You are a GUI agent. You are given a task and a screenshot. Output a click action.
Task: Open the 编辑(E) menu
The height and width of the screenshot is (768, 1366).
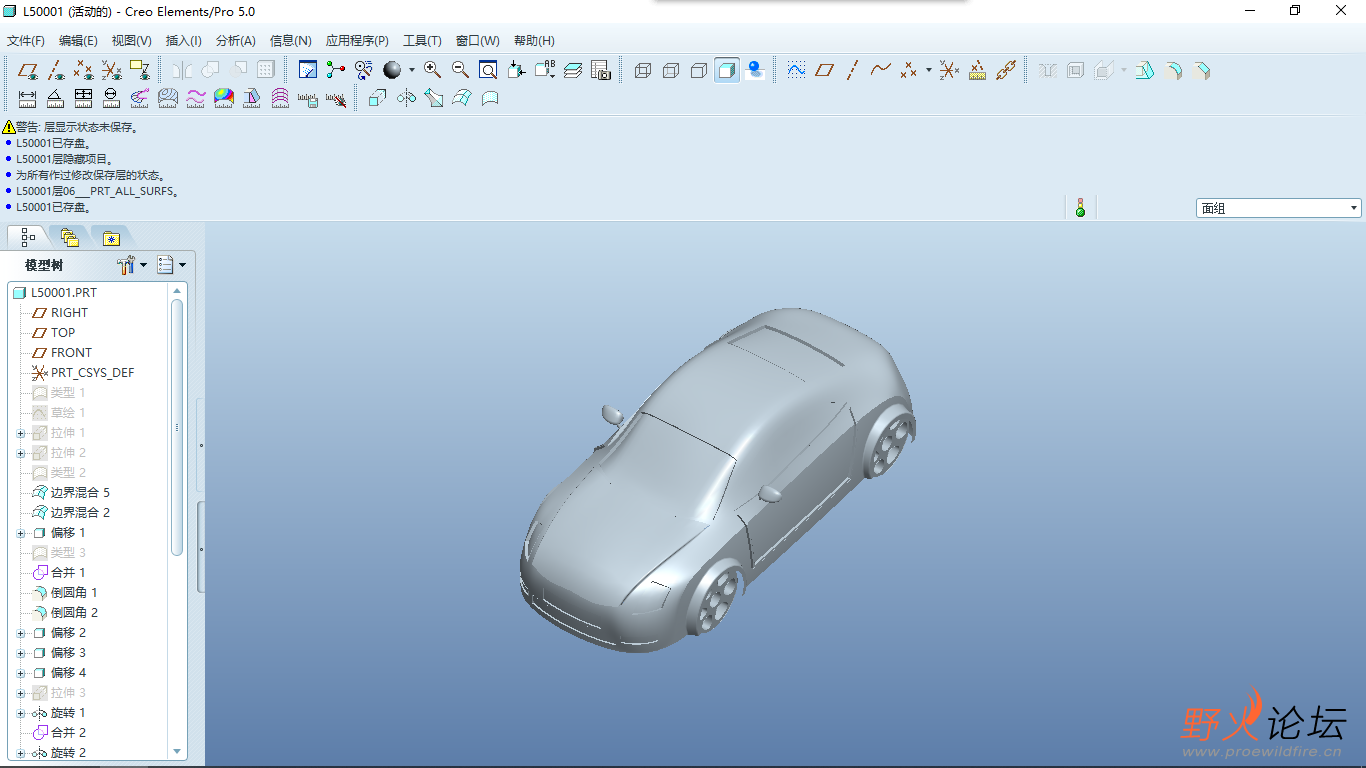point(78,41)
